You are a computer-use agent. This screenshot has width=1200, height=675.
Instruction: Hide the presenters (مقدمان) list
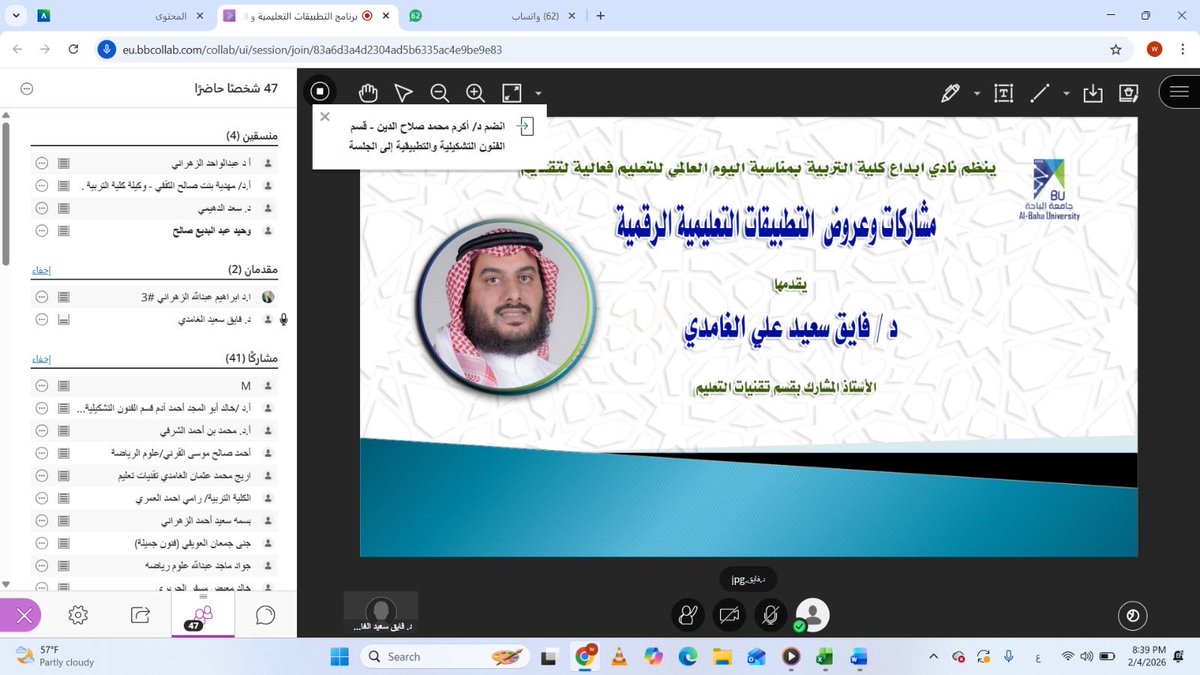40,270
